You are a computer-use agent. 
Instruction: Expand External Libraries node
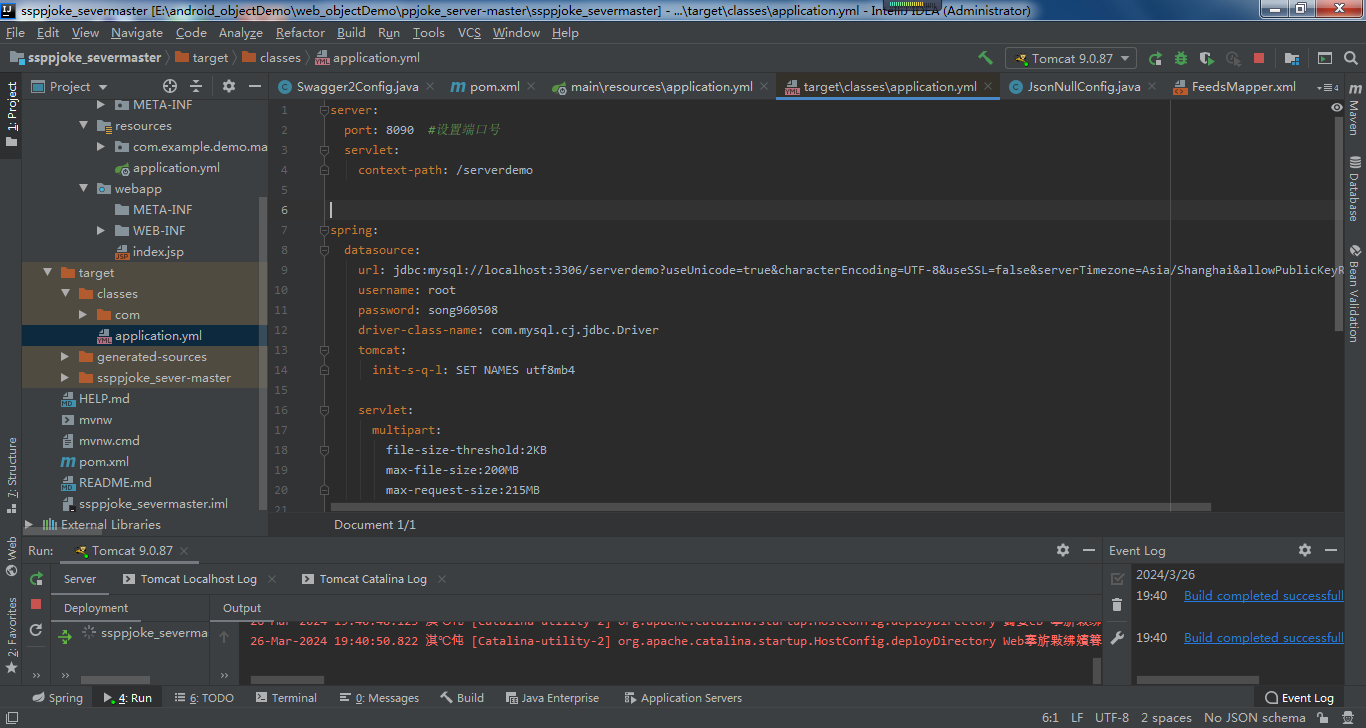(x=29, y=524)
